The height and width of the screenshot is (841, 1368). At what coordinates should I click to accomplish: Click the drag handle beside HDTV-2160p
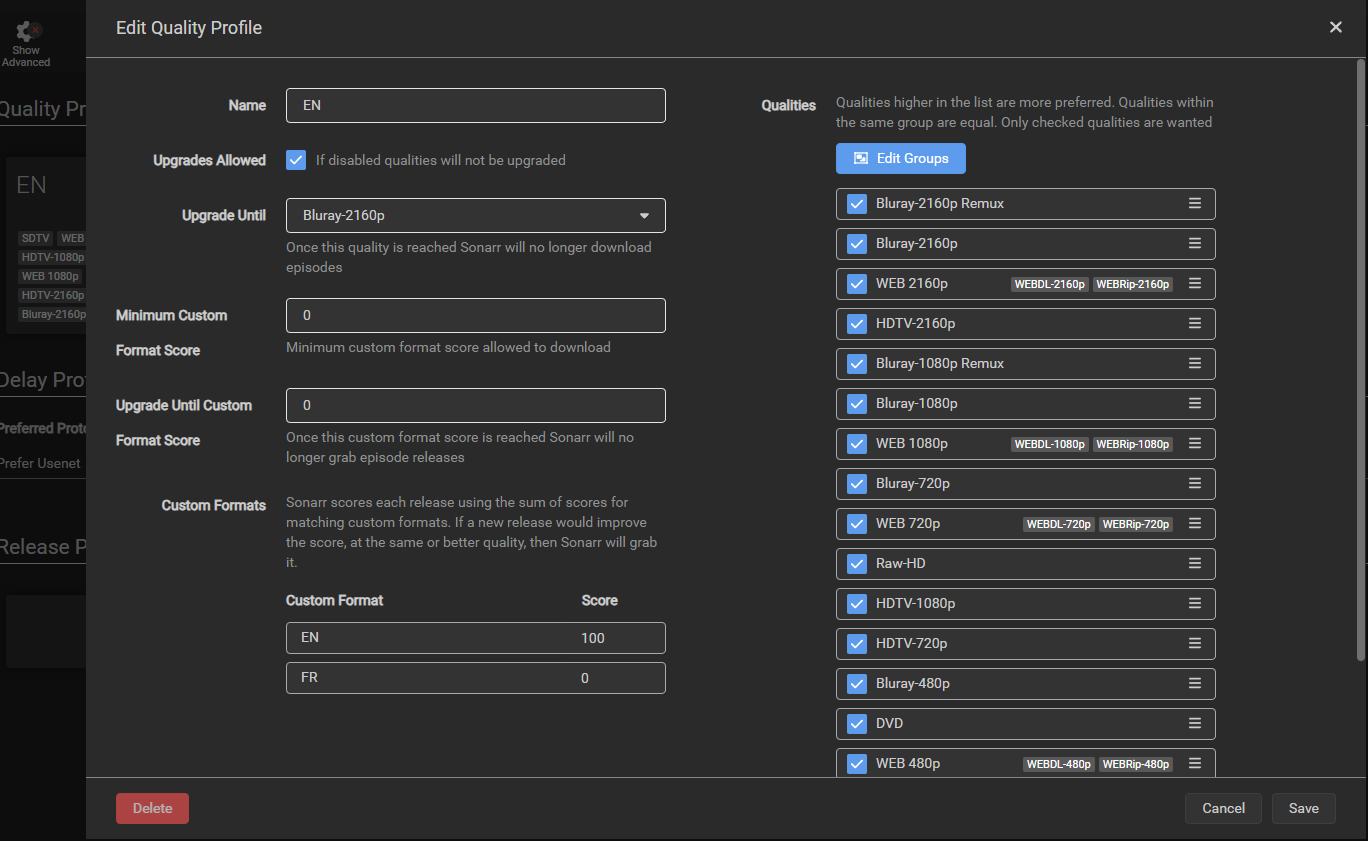1194,323
